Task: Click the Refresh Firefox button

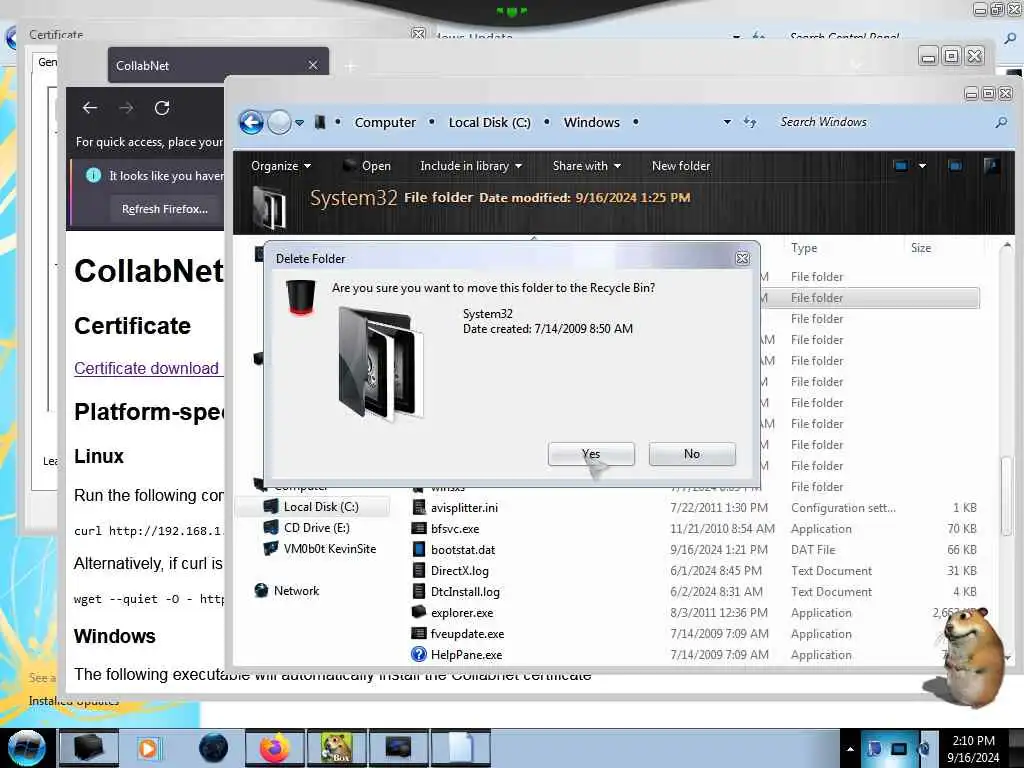Action: click(x=165, y=209)
